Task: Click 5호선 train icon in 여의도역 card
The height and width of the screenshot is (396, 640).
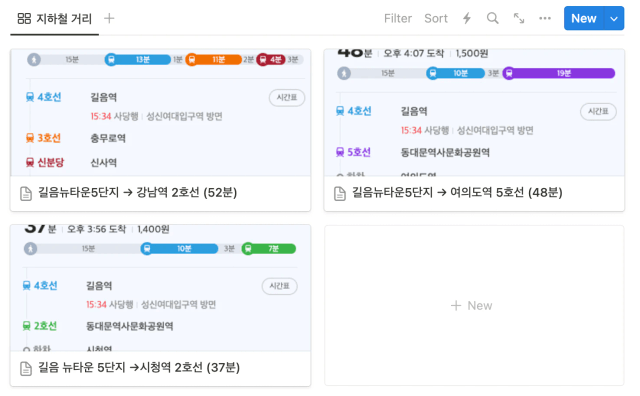Action: coord(340,152)
